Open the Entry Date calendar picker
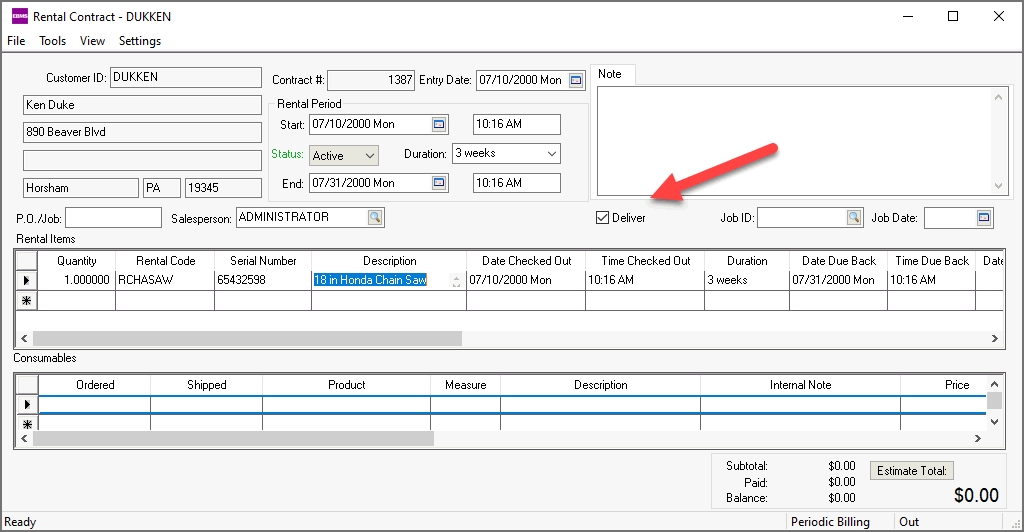The image size is (1024, 532). tap(576, 80)
